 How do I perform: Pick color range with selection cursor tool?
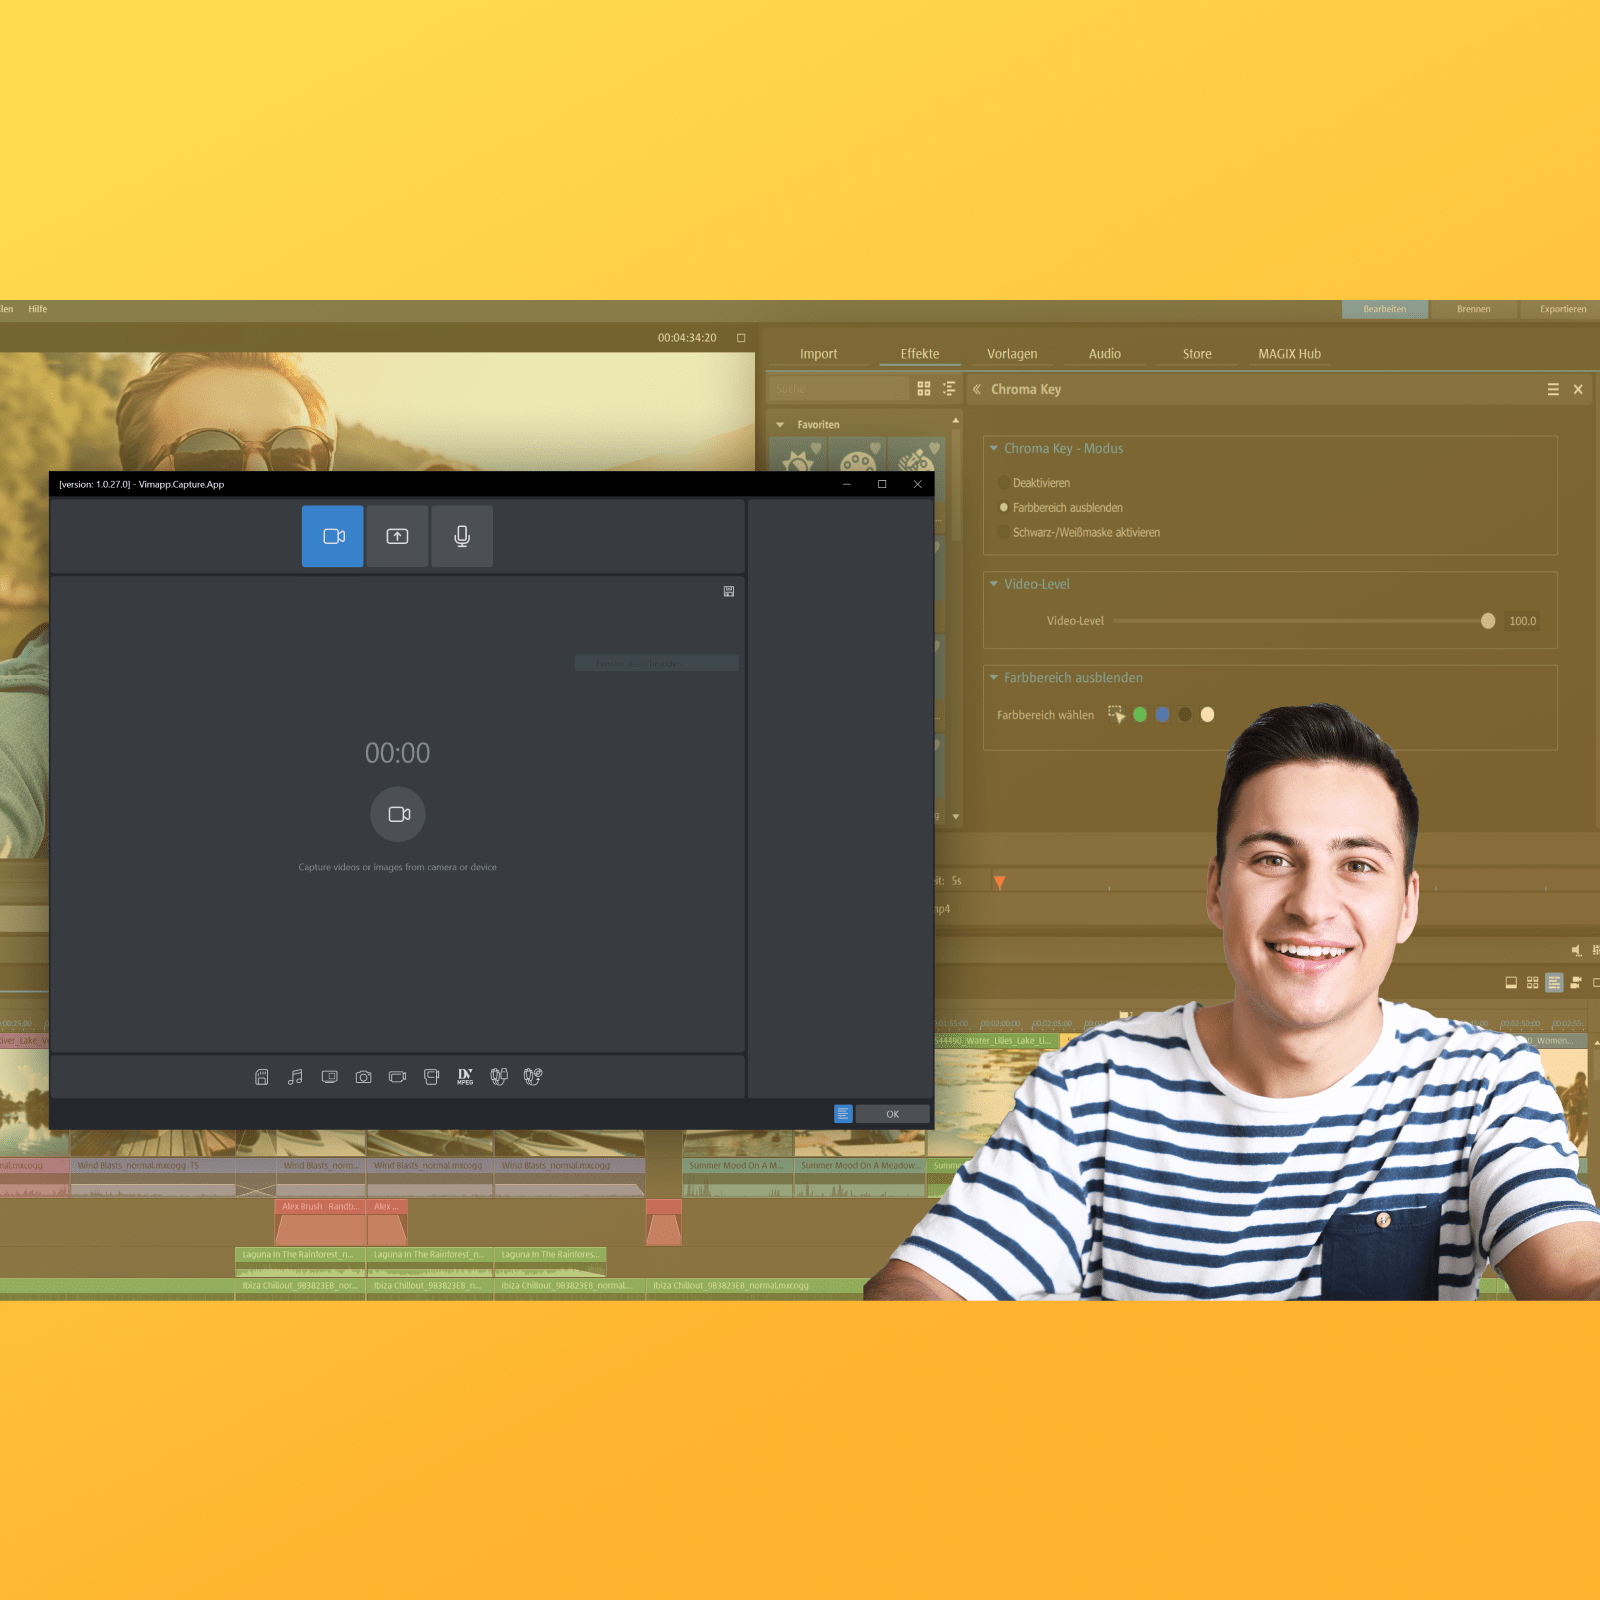pyautogui.click(x=1116, y=715)
